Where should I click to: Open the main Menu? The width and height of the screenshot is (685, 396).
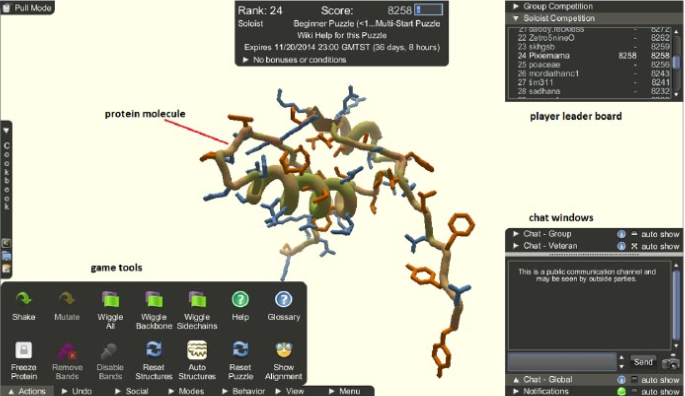pos(345,391)
